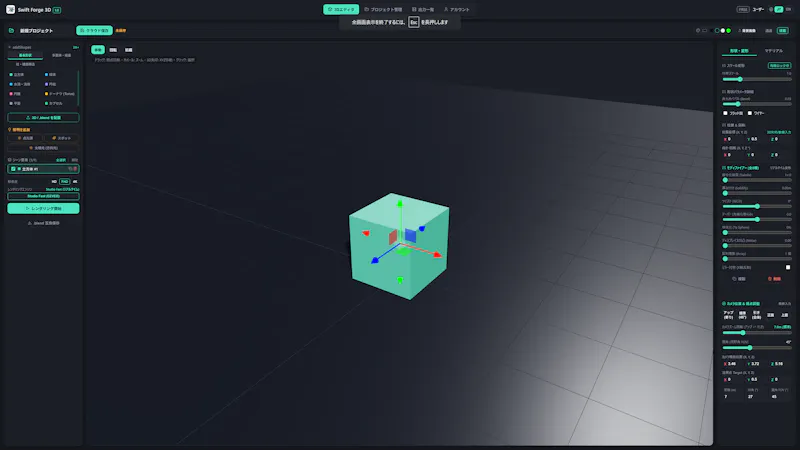Toggle the mirror checkbox under modifiers

[788, 267]
